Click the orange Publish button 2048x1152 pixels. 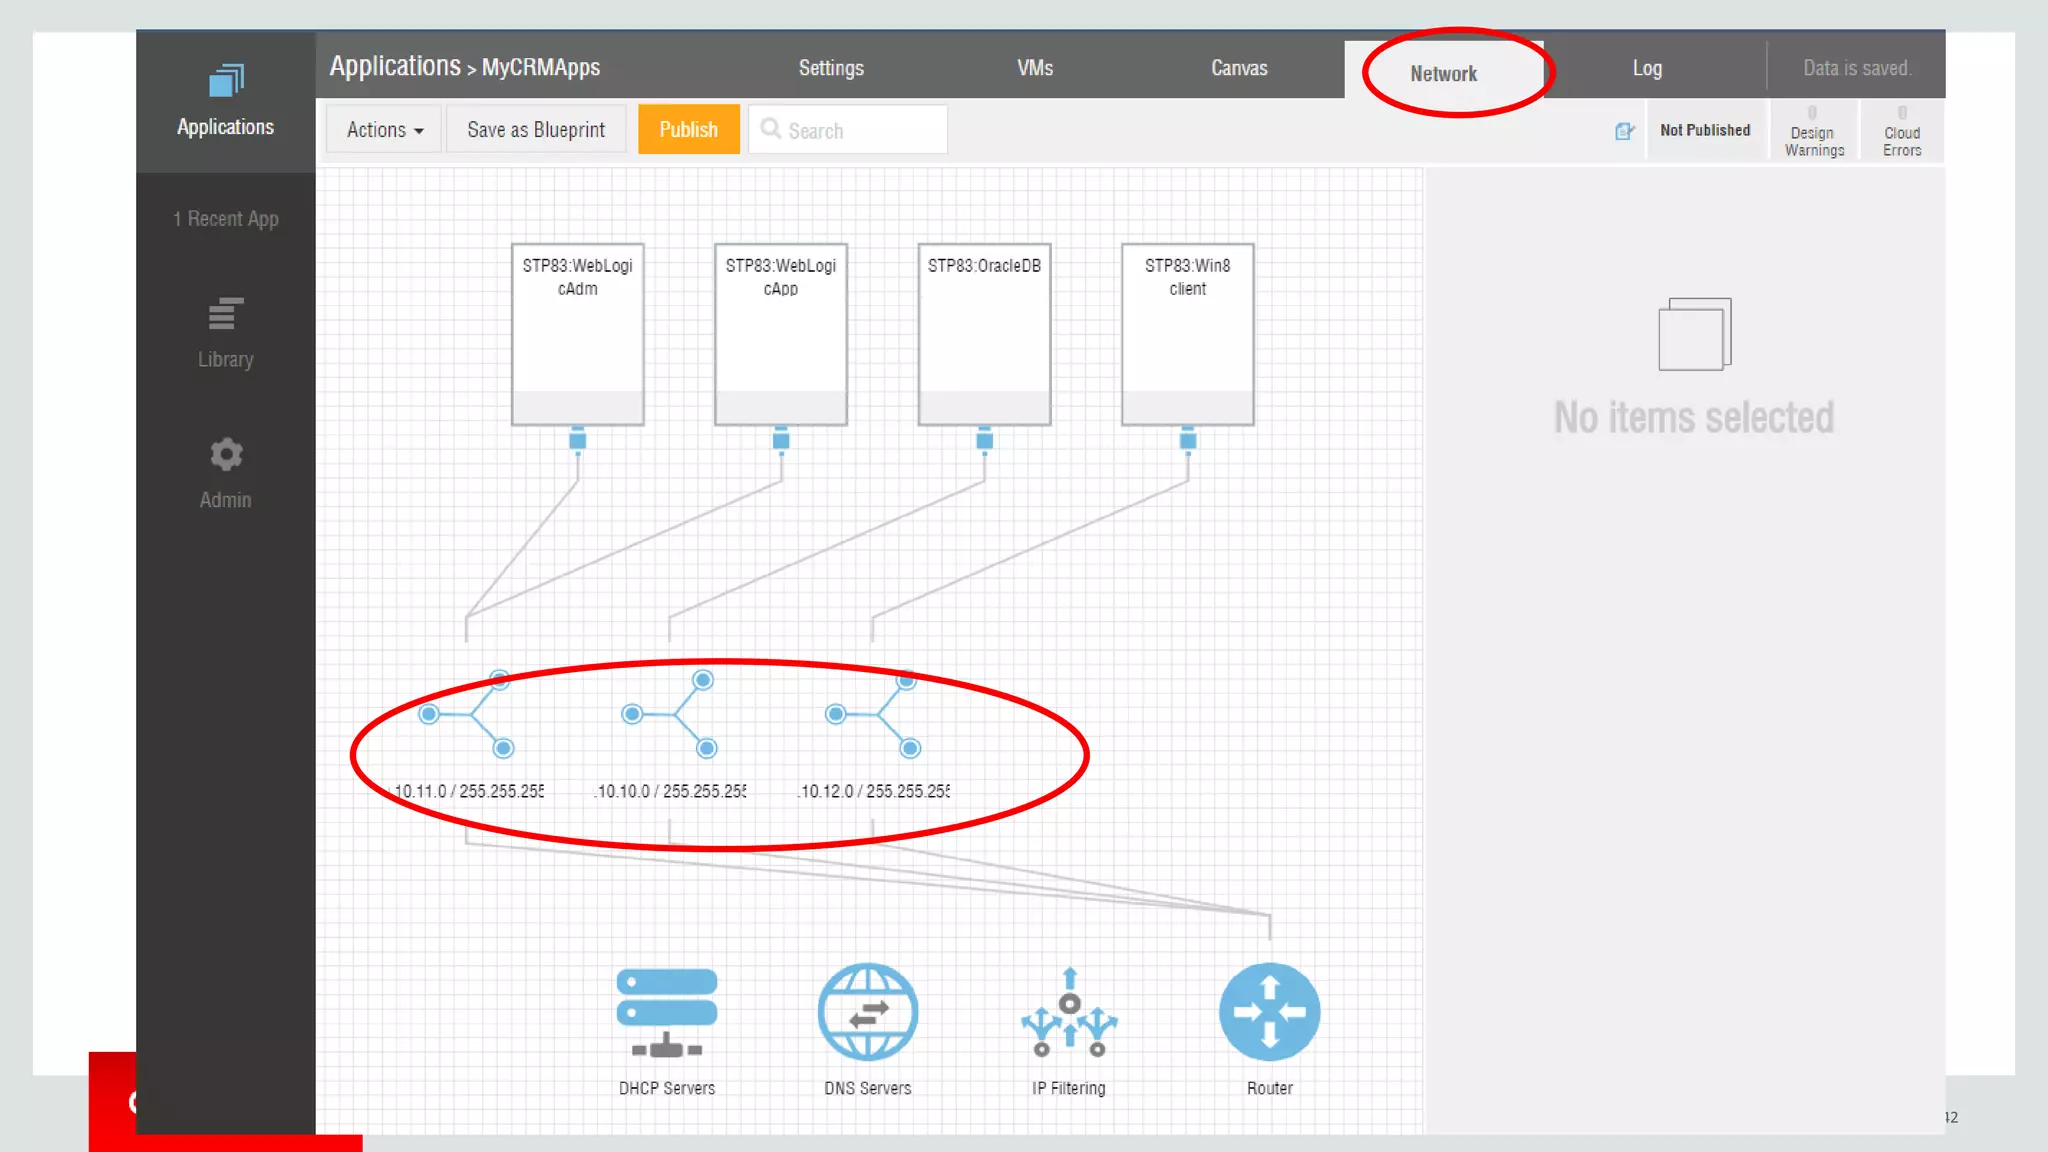[689, 130]
